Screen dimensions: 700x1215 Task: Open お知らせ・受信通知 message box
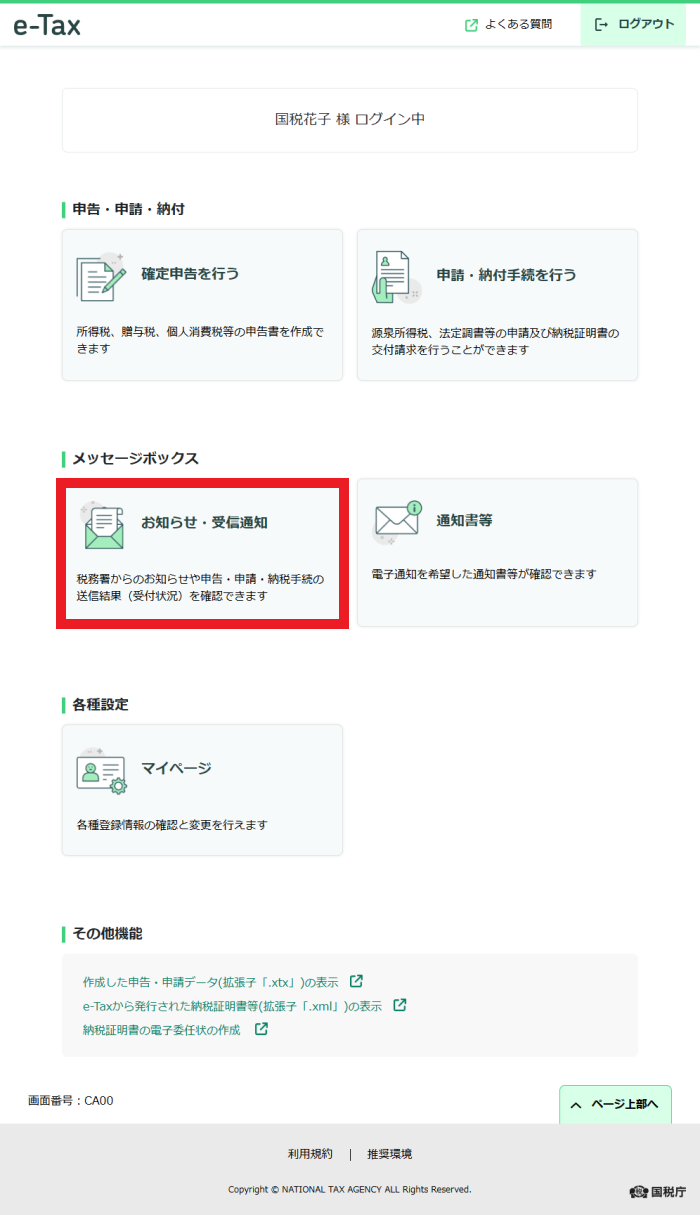(202, 553)
